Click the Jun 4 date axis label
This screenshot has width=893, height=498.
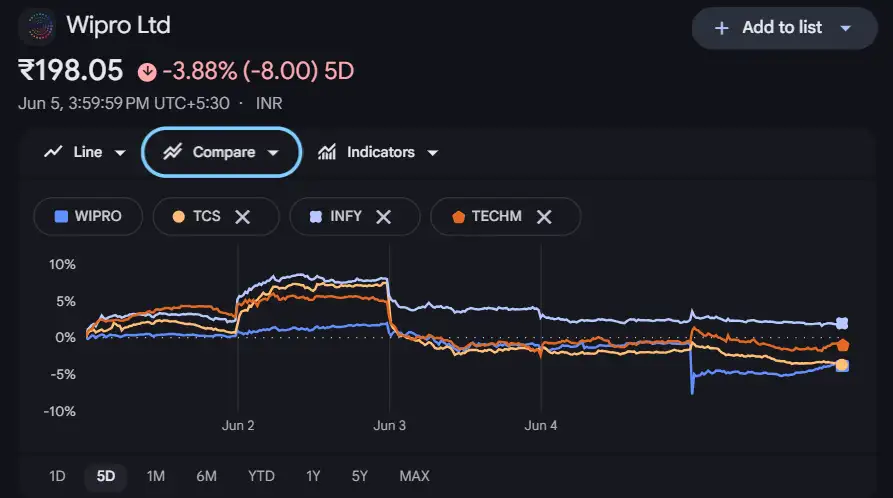tap(540, 426)
